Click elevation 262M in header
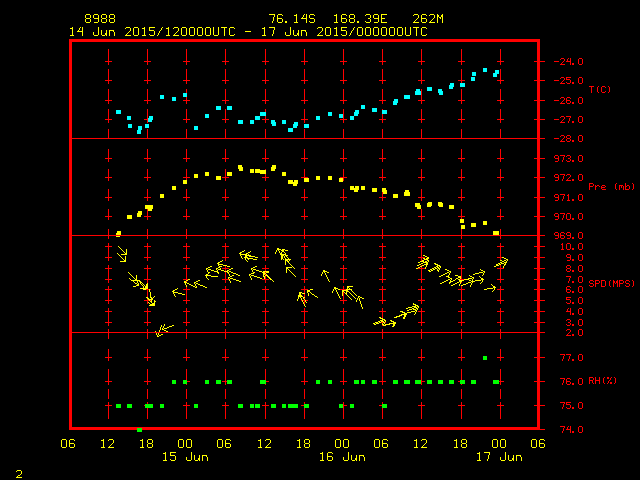 (x=428, y=19)
